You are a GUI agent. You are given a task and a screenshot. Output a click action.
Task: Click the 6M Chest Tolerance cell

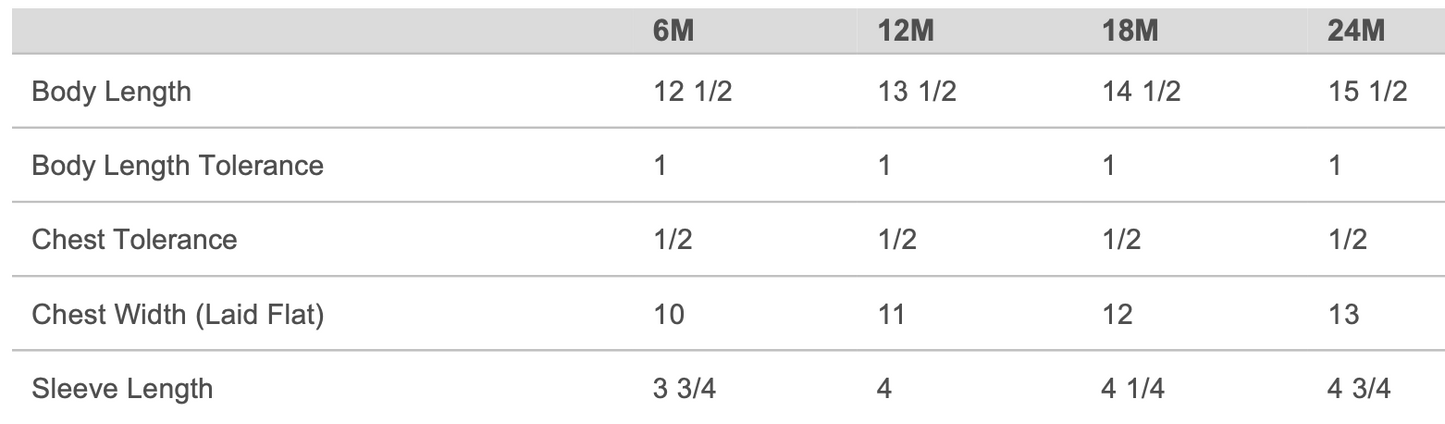click(670, 240)
